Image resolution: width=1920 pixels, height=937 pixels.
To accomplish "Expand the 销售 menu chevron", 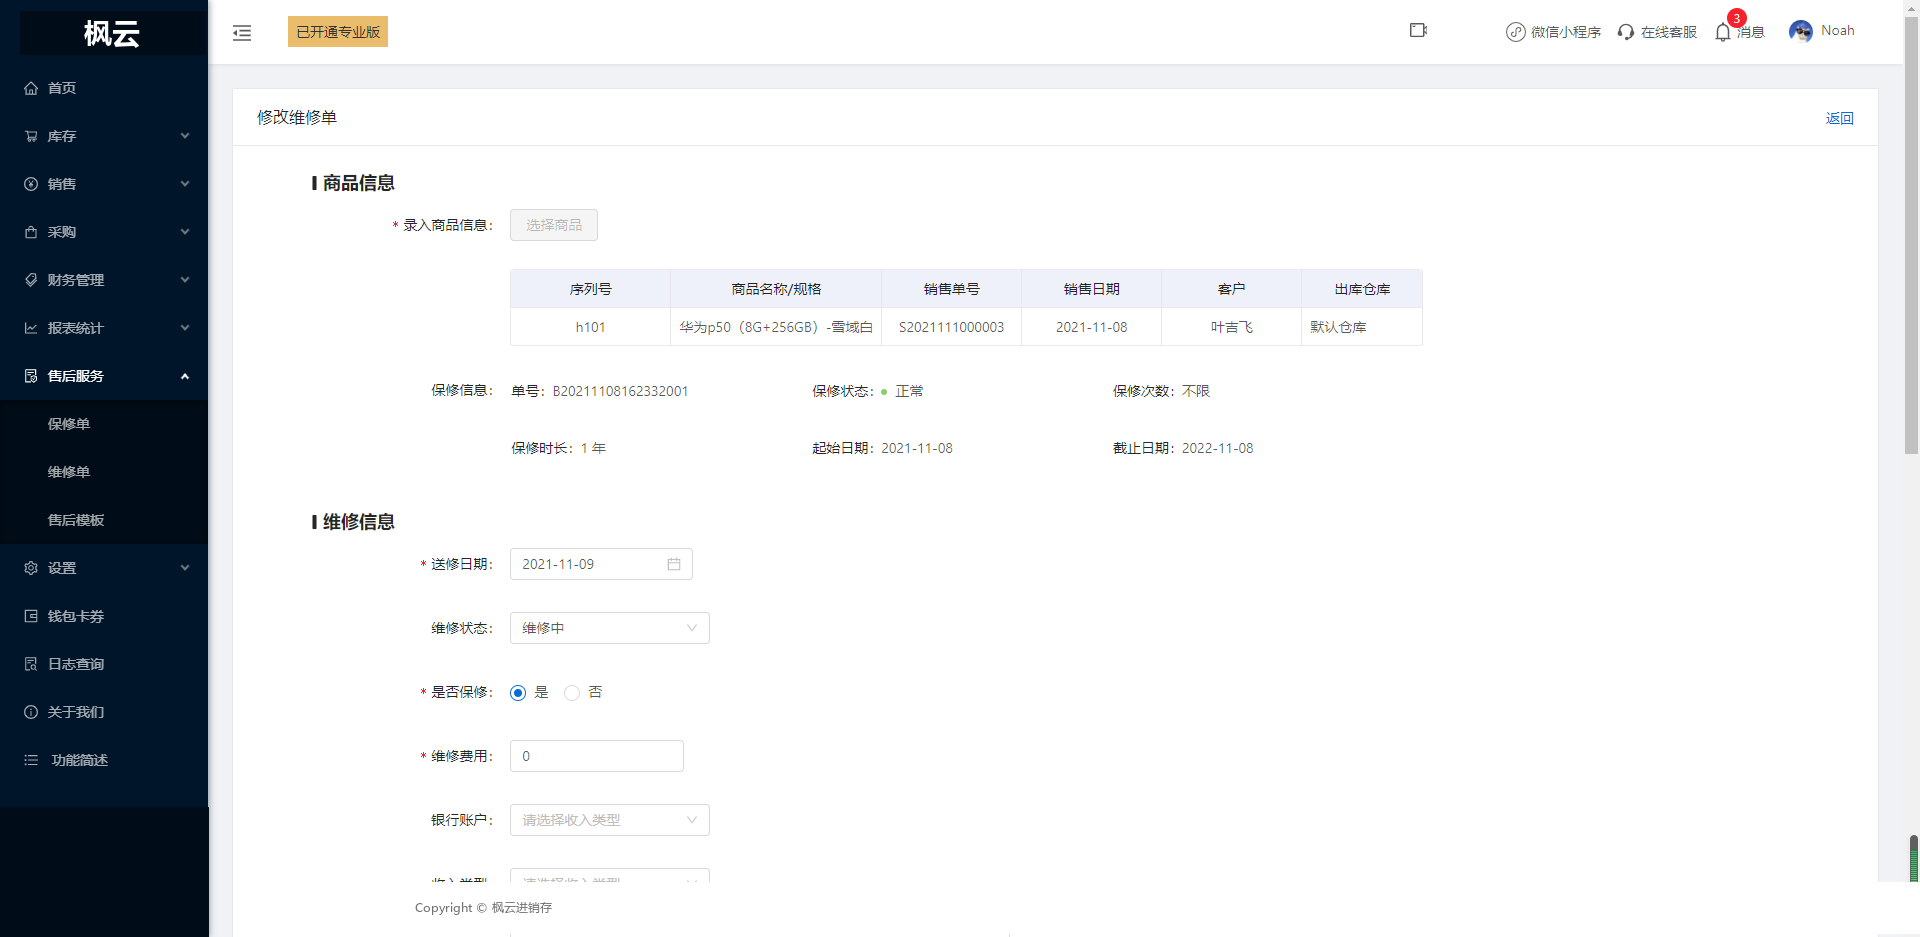I will pos(185,184).
